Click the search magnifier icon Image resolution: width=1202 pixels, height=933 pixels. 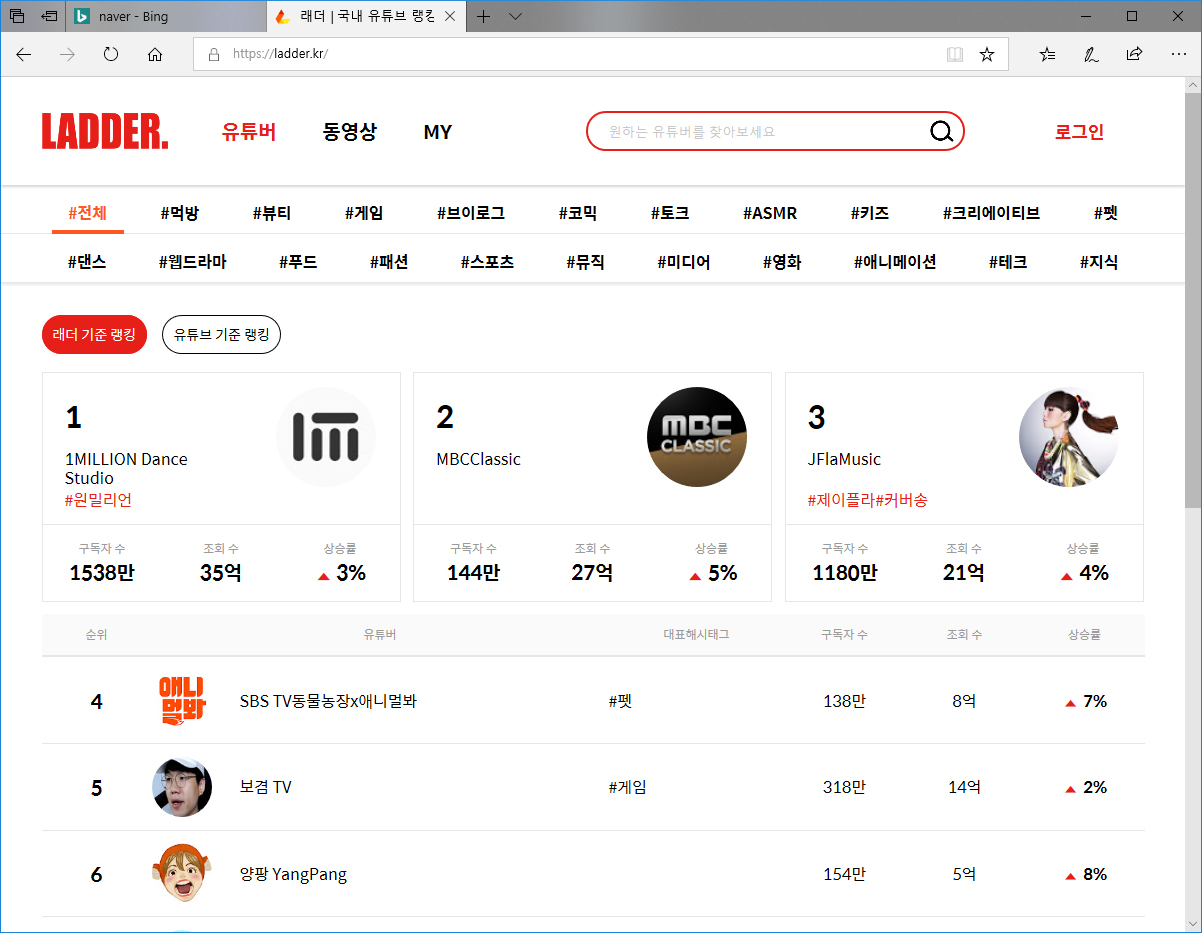tap(941, 132)
